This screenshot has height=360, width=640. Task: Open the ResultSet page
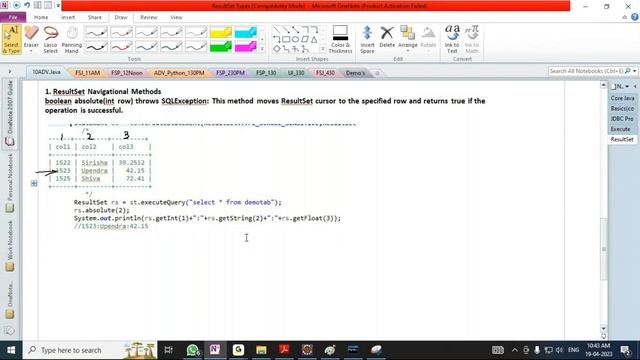(622, 139)
